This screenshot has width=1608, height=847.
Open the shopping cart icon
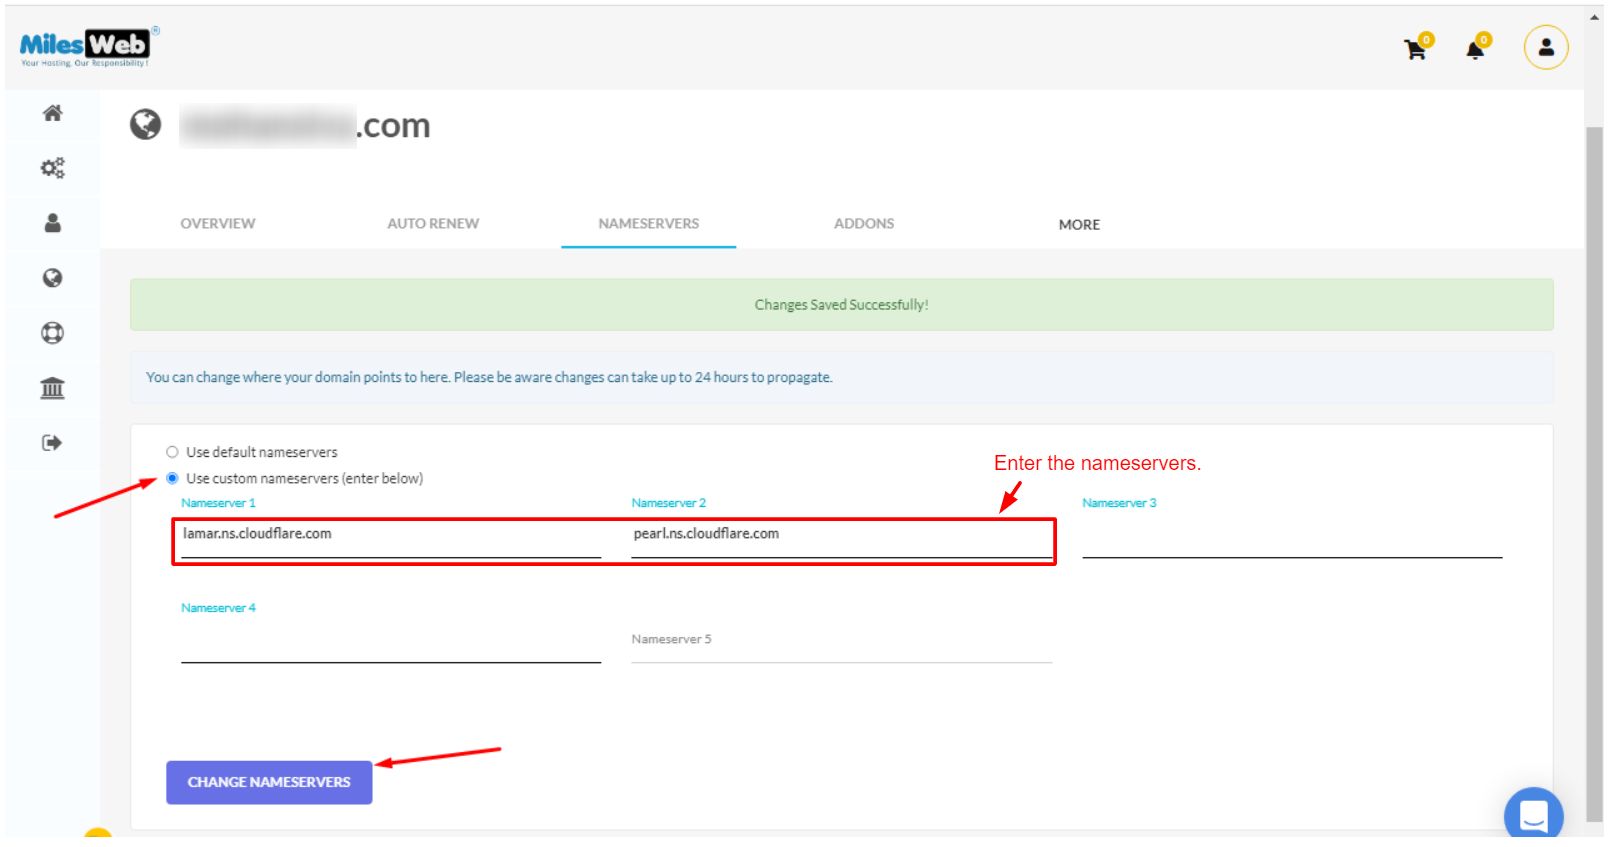[1416, 49]
